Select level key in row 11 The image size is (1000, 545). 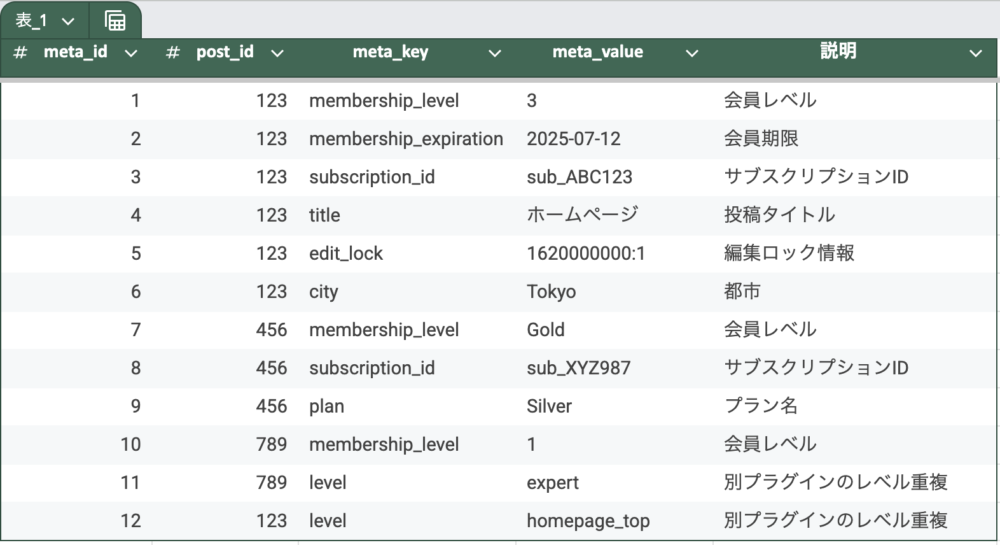pos(328,483)
